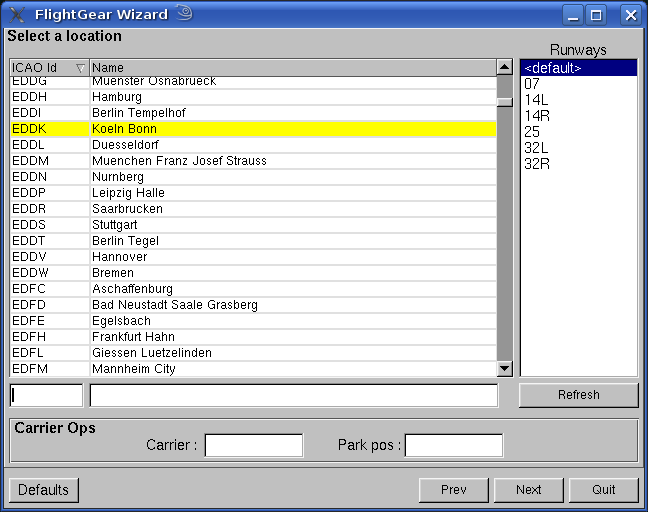648x512 pixels.
Task: Select runway 32L
Action: pyautogui.click(x=579, y=148)
